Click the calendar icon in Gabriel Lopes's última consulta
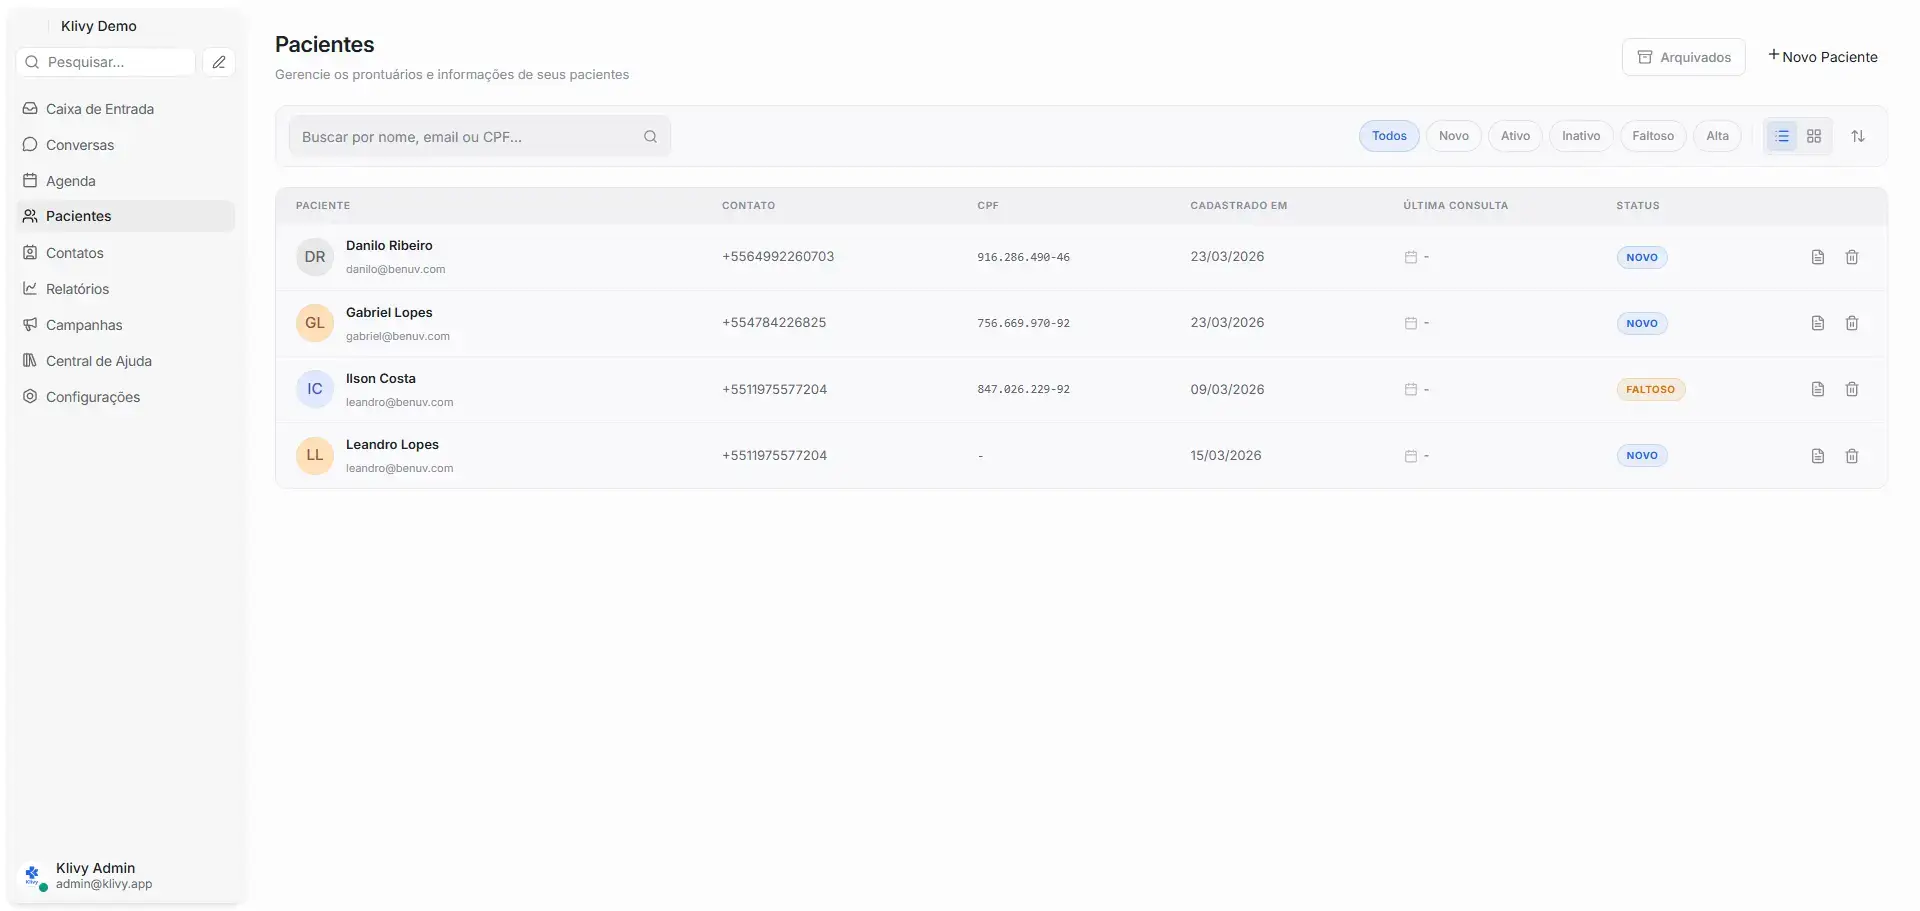 coord(1410,322)
